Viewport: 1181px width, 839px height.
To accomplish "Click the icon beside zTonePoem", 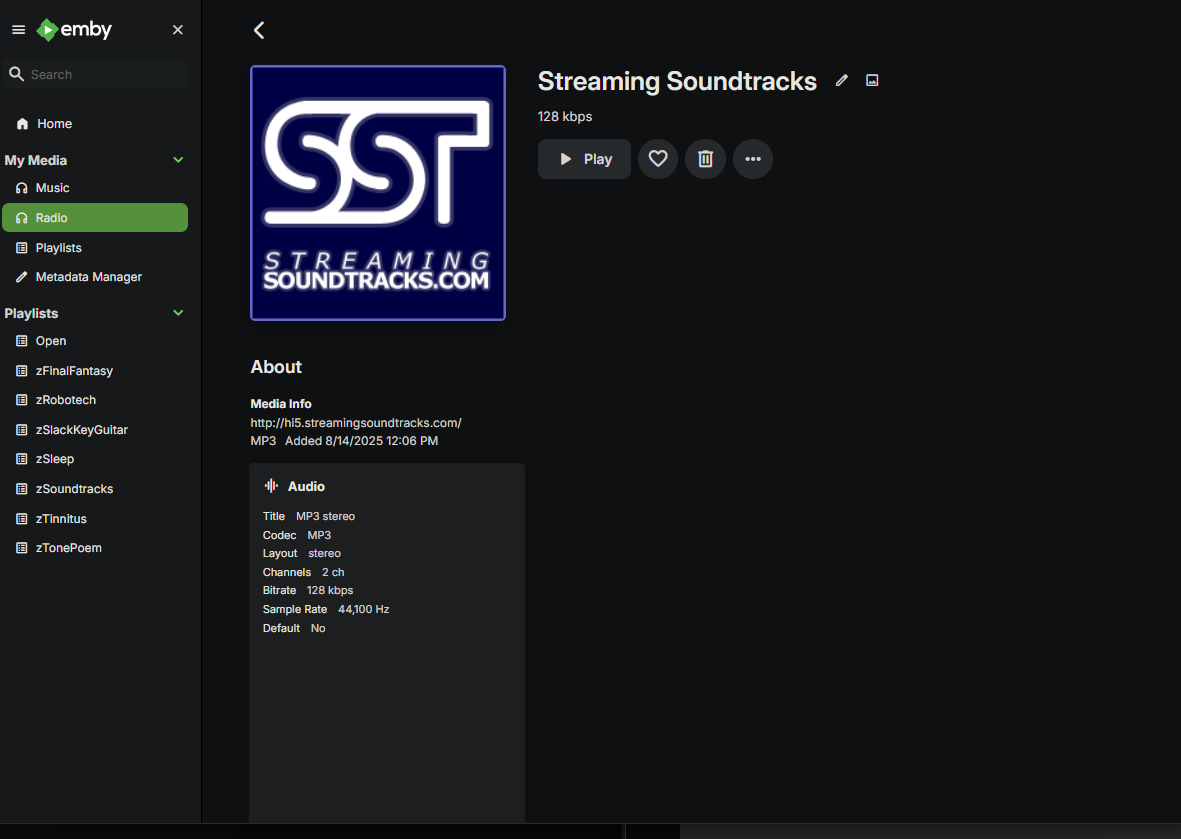I will coord(22,548).
